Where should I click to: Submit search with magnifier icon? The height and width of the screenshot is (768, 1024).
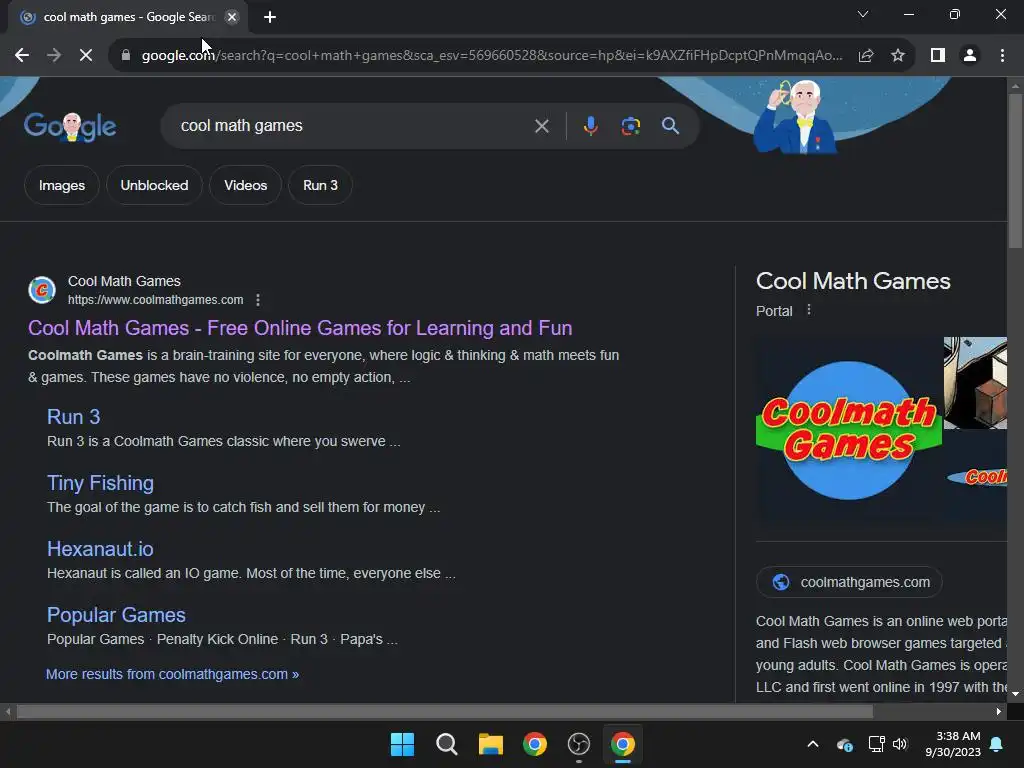(x=670, y=126)
